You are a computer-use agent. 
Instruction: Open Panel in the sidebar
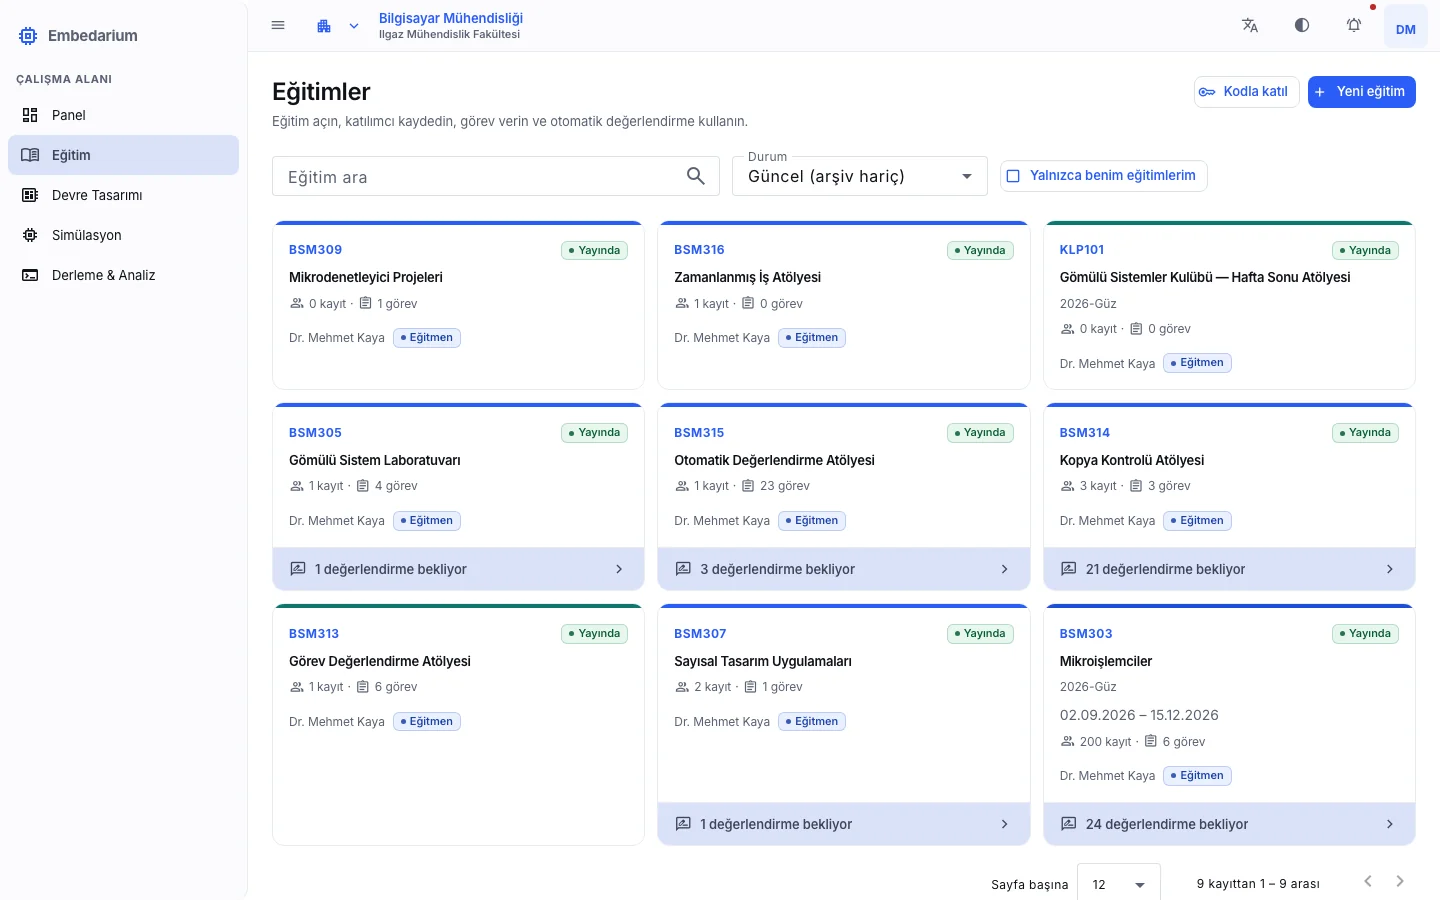pyautogui.click(x=123, y=115)
